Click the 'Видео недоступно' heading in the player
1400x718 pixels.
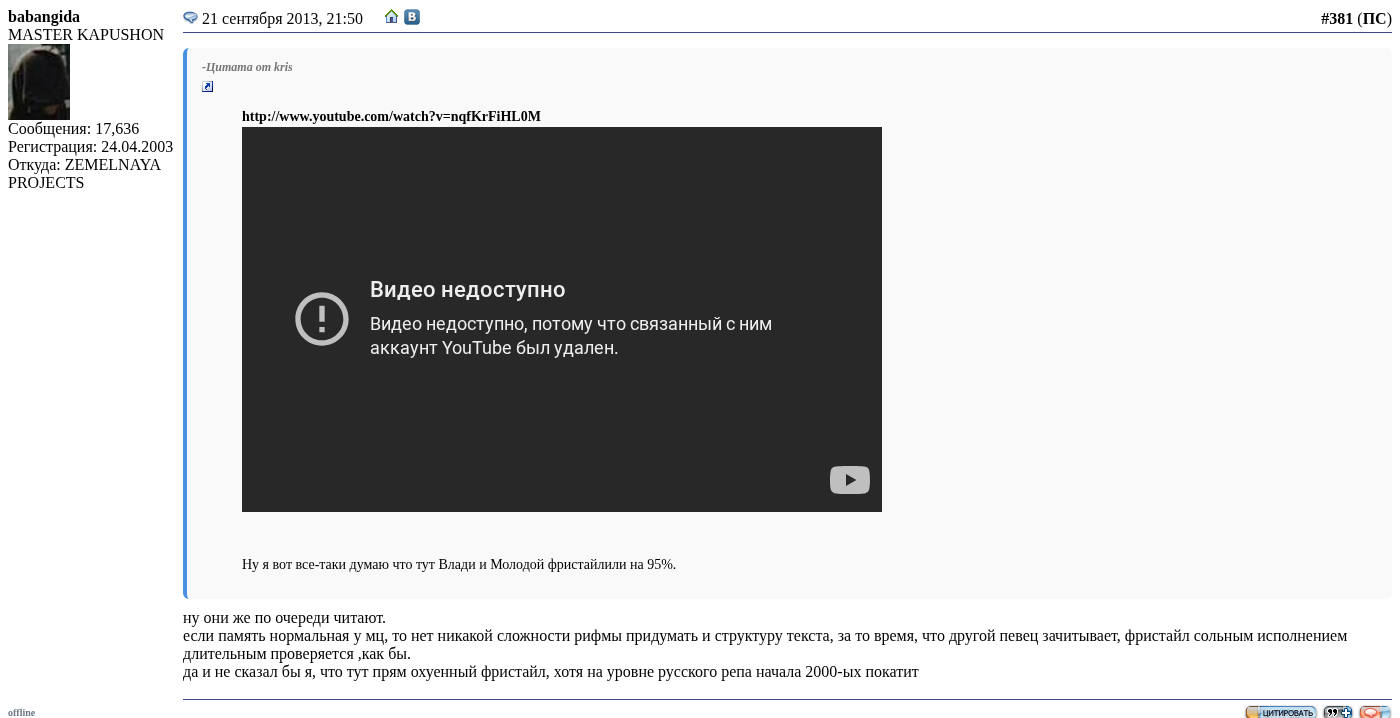[467, 290]
